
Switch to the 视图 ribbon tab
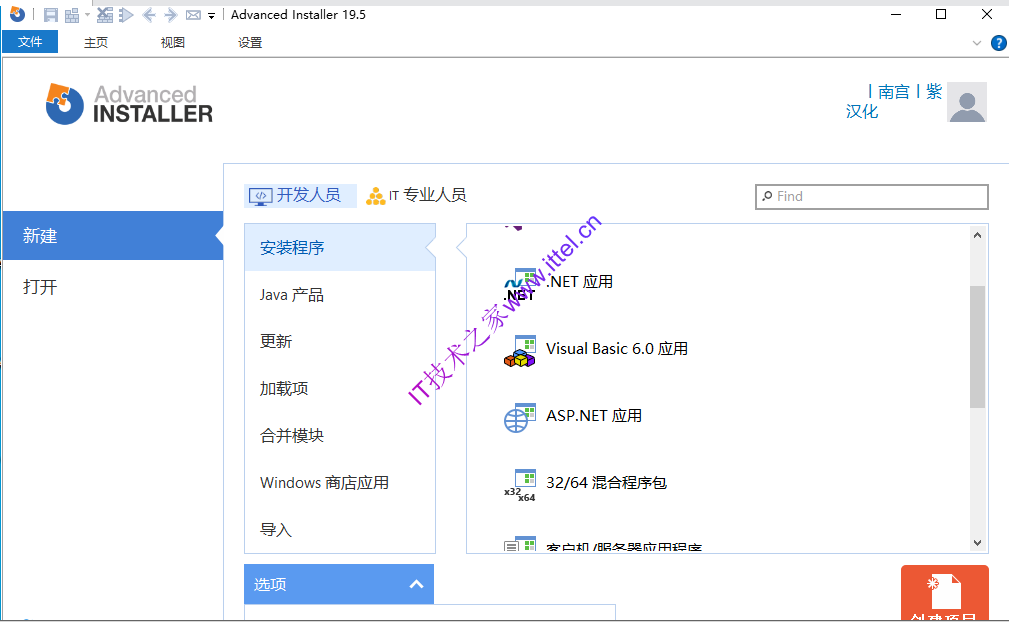(172, 42)
